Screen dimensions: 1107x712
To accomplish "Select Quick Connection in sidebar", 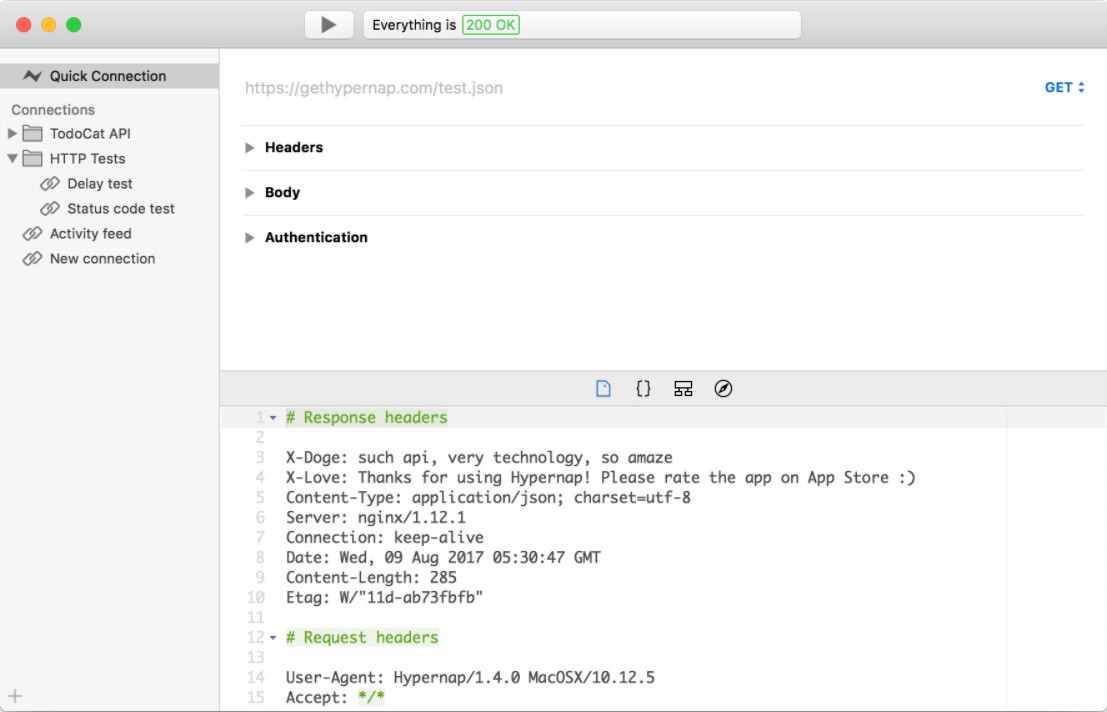I will [x=109, y=76].
